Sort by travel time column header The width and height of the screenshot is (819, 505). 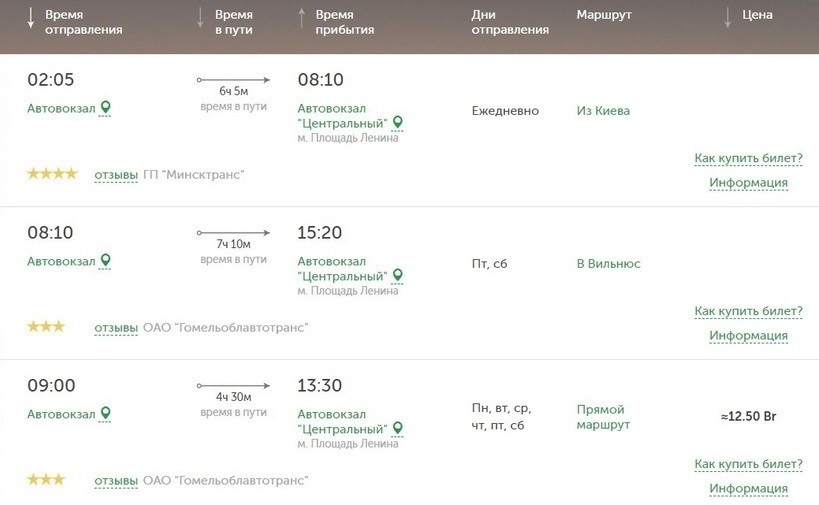(x=233, y=22)
